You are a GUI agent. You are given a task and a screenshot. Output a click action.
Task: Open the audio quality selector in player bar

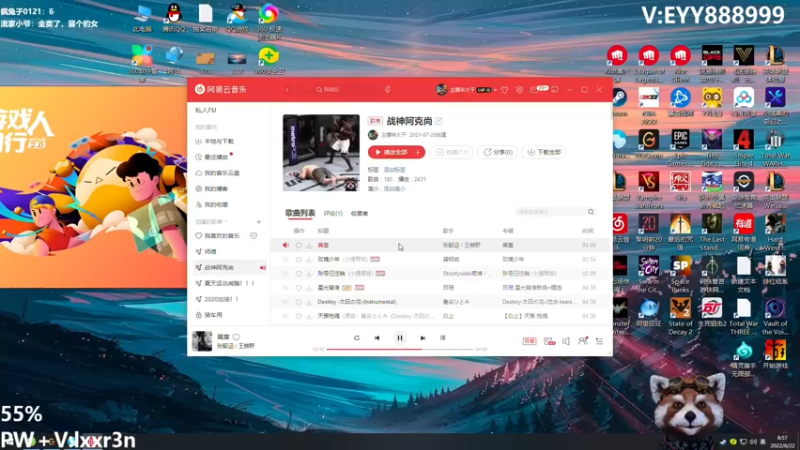coord(529,341)
